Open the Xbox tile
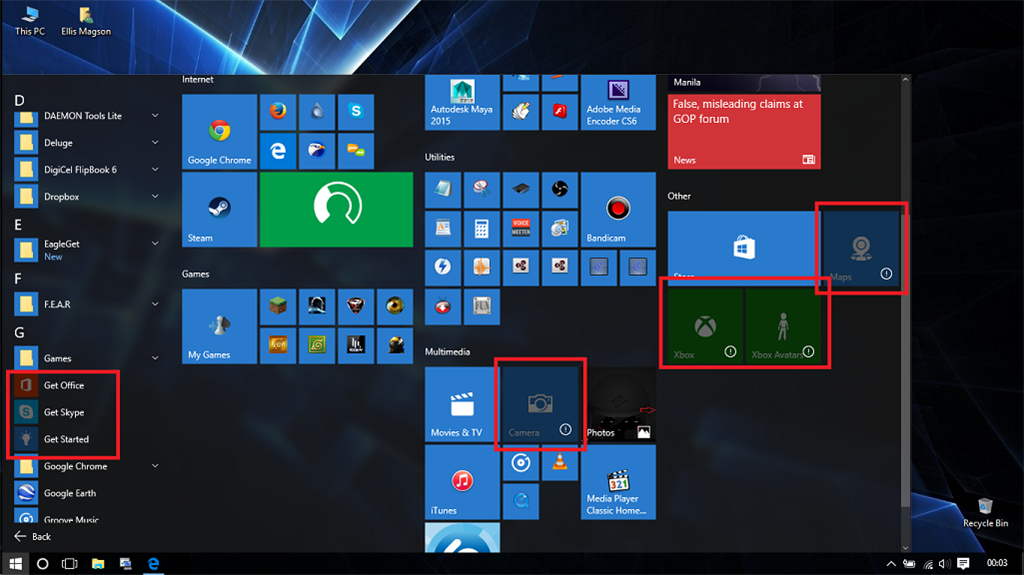 [x=705, y=326]
